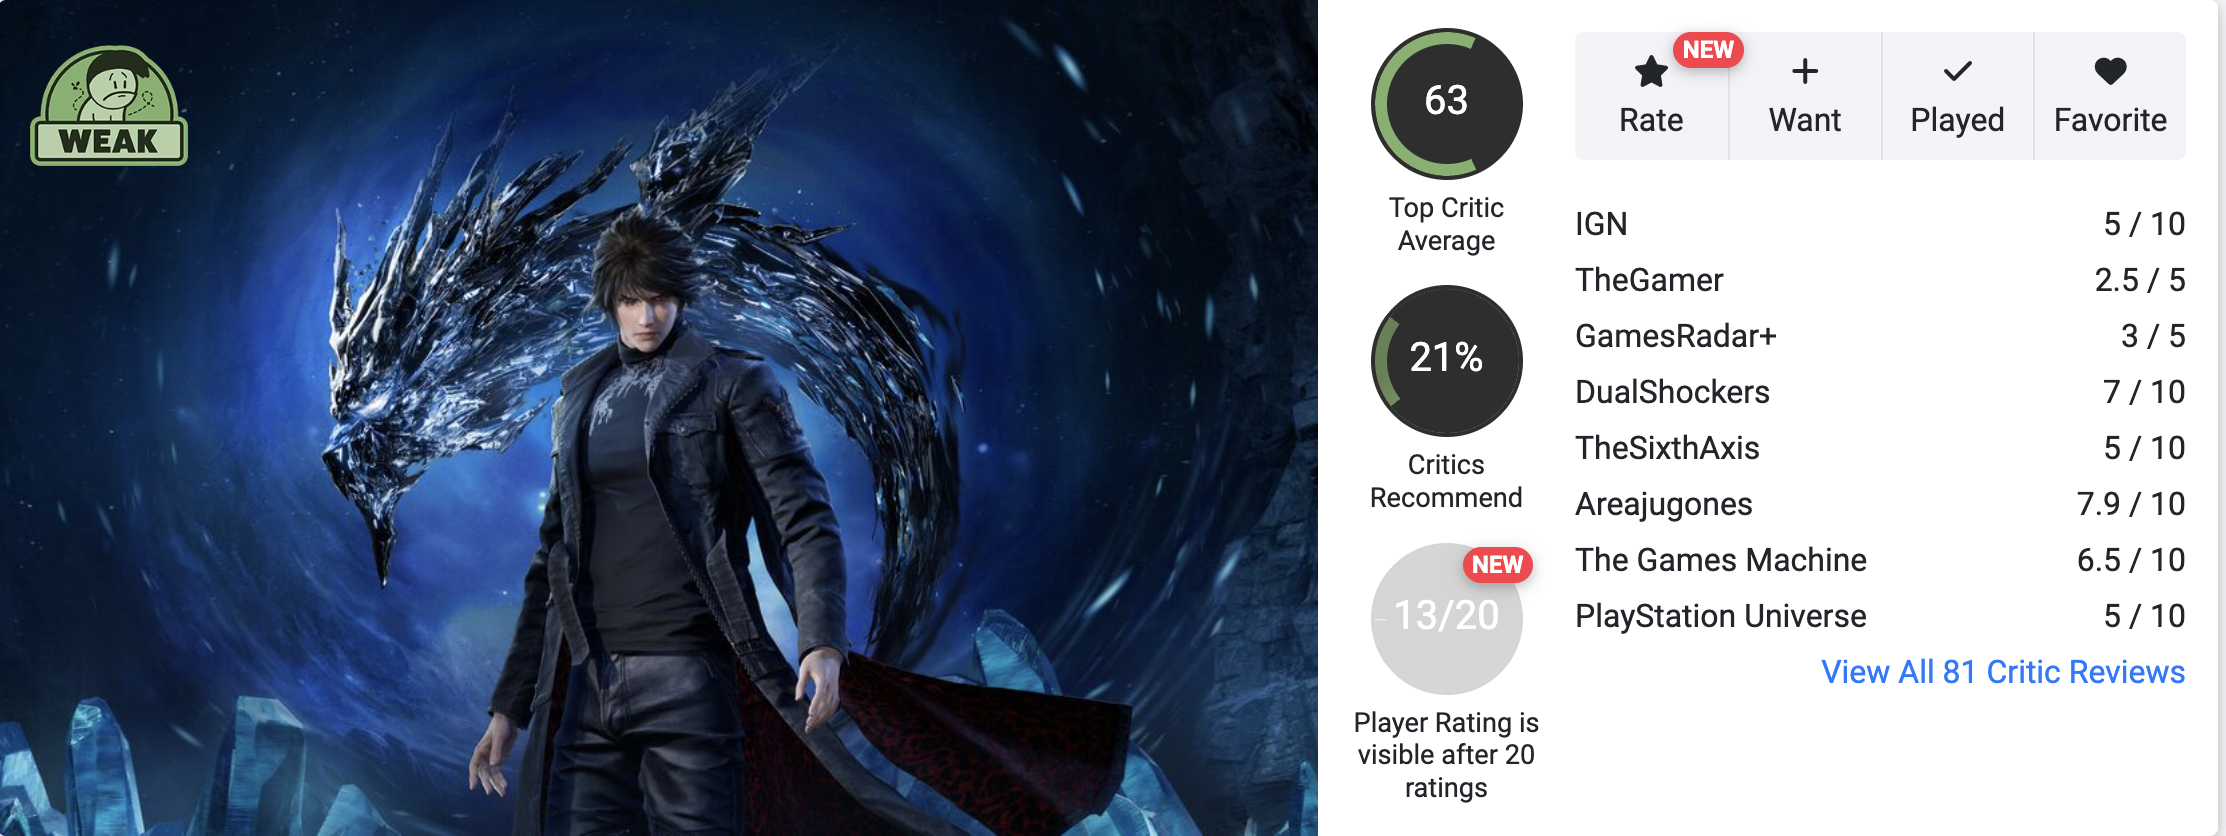
Task: Click the Top Critic Average label
Action: tap(1446, 224)
